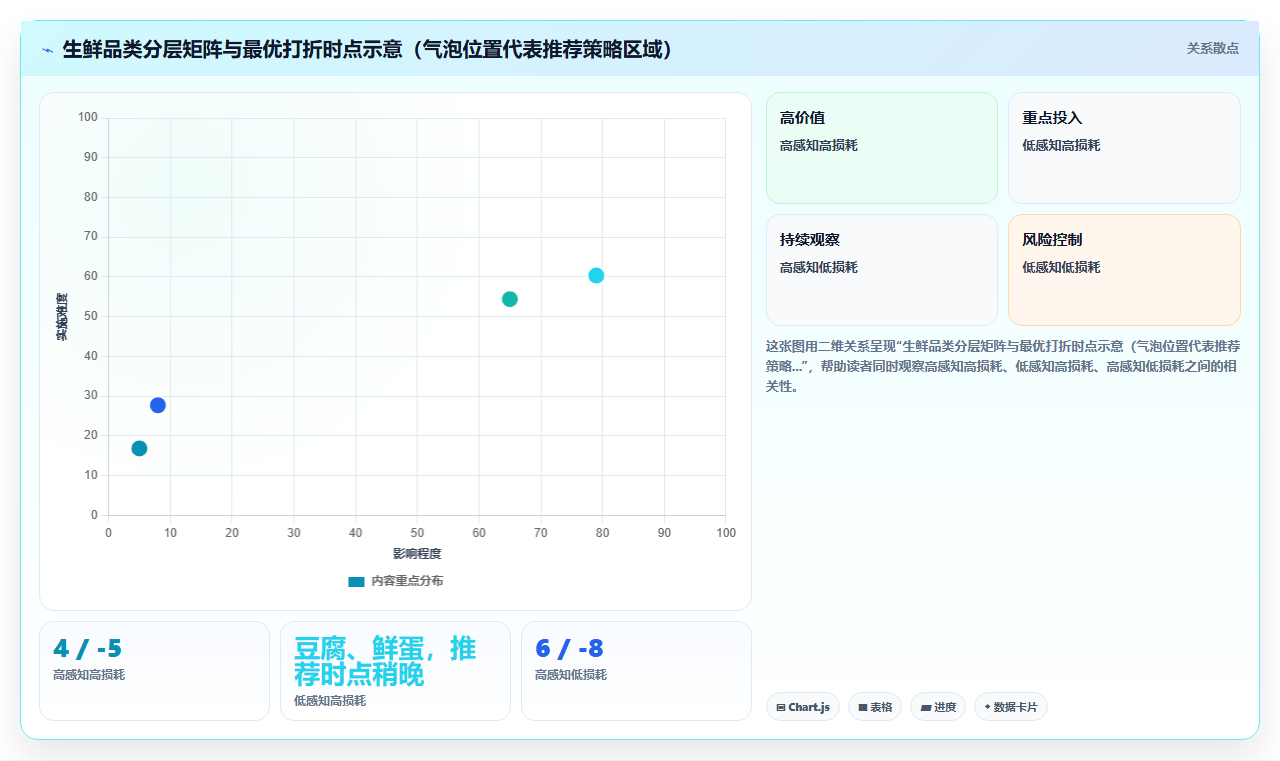
Task: Click the 表格 tag chip
Action: [x=875, y=707]
